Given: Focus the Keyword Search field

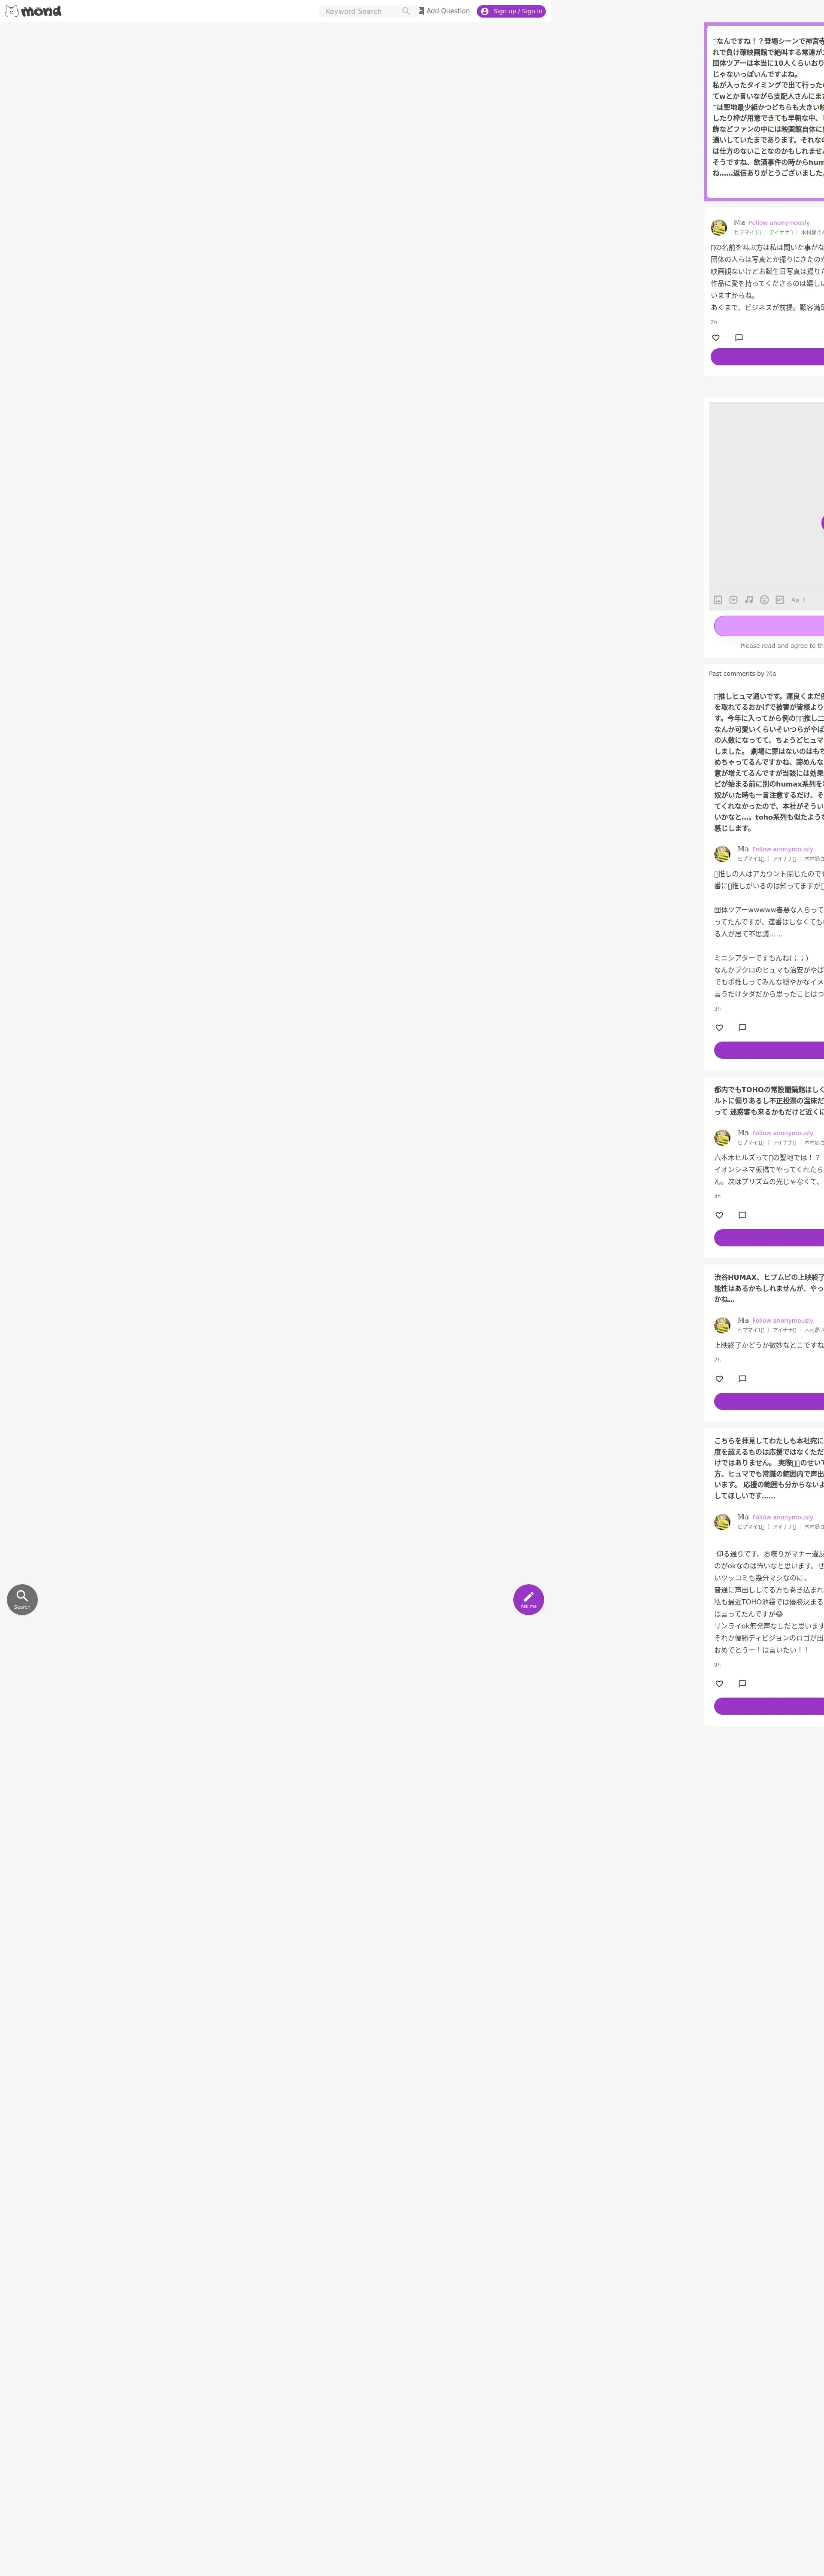Looking at the screenshot, I should tap(361, 11).
